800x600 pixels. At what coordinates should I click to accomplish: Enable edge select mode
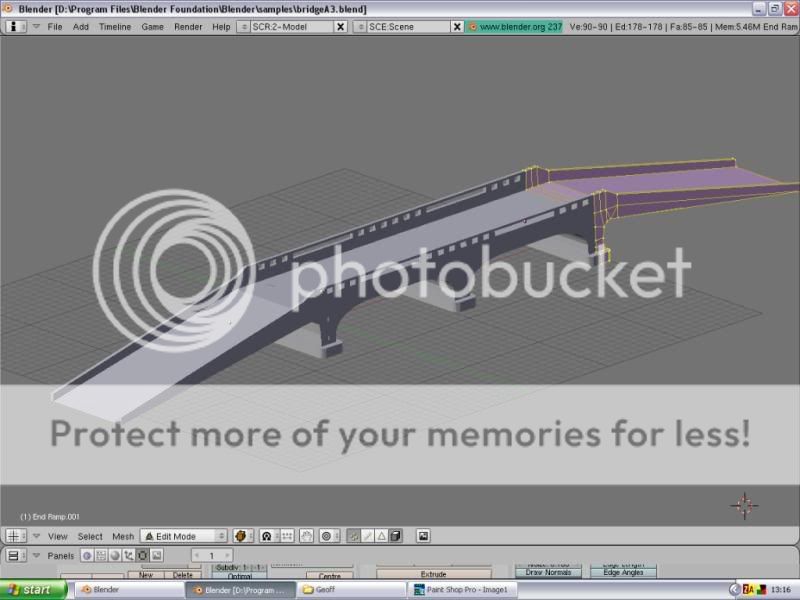tap(368, 535)
